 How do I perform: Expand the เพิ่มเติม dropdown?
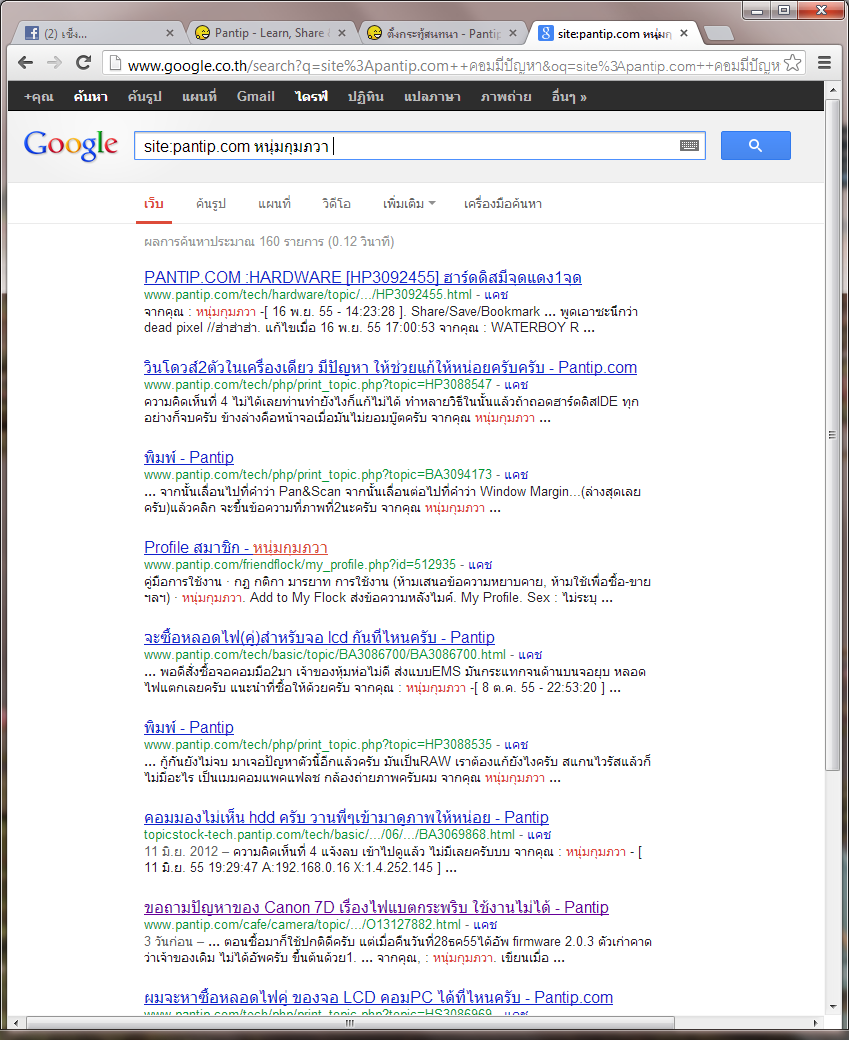click(x=409, y=204)
